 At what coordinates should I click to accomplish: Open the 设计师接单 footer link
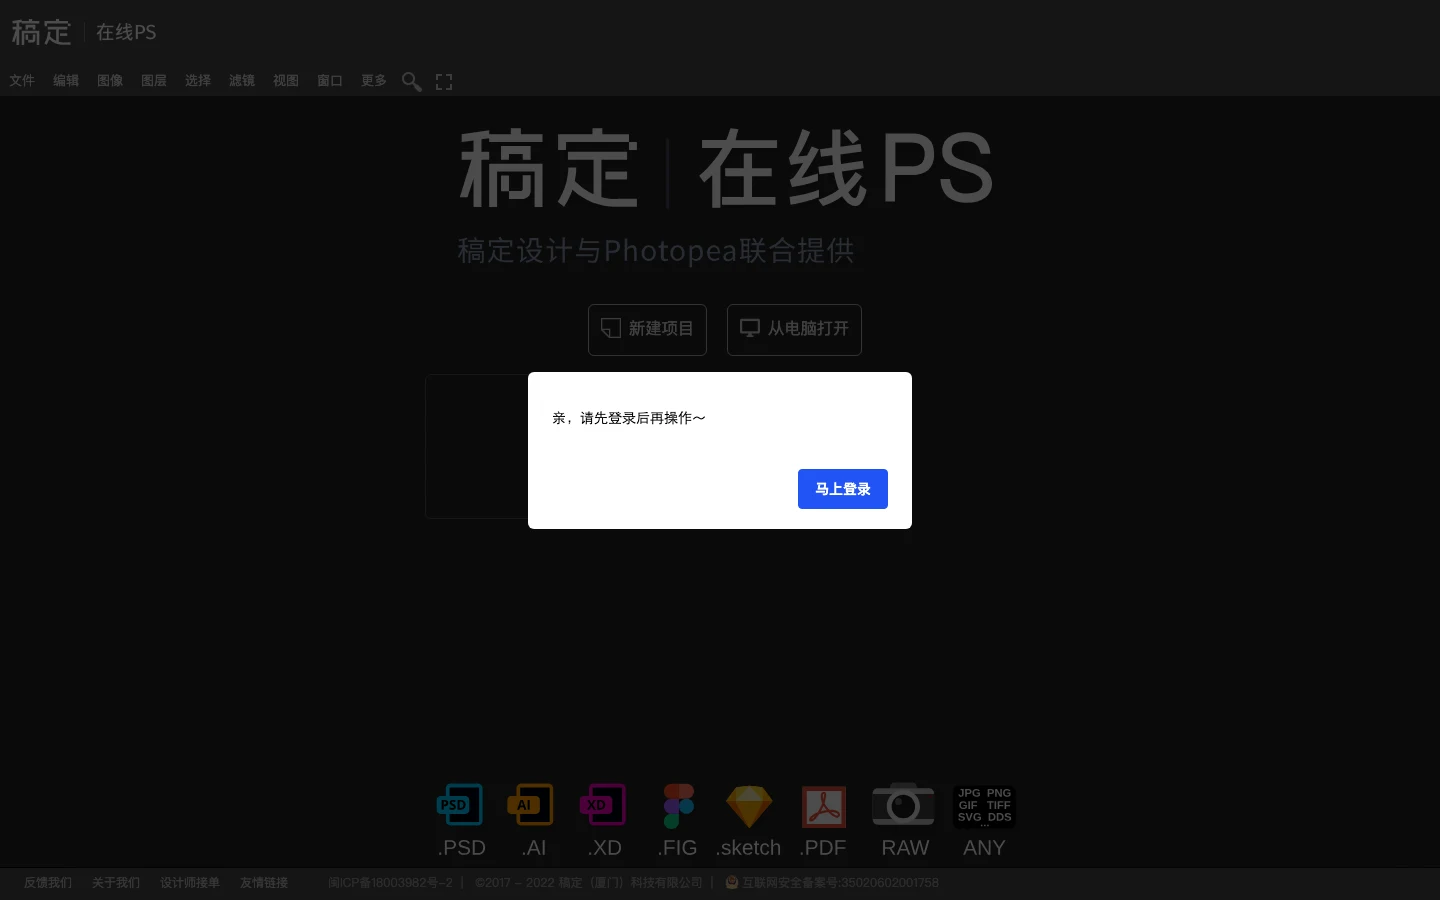click(190, 883)
